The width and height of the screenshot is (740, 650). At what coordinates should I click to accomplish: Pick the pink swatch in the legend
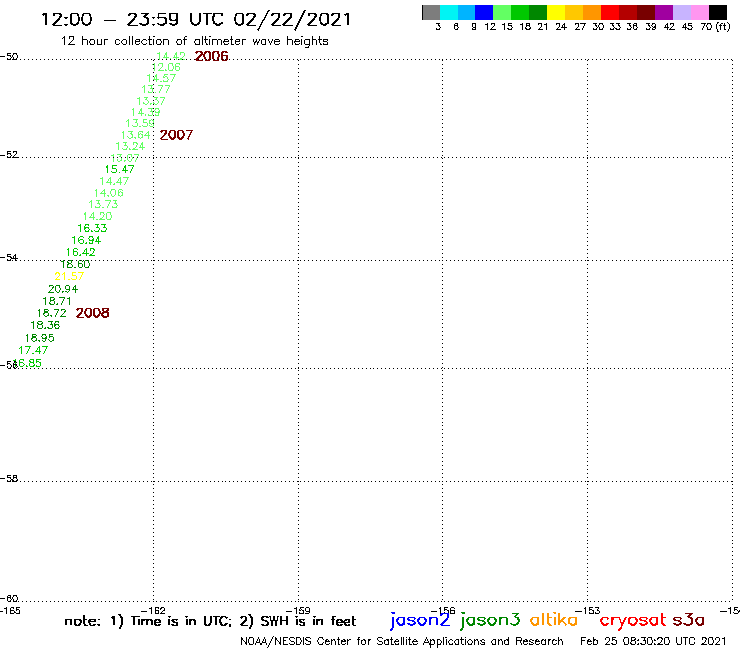click(x=700, y=12)
